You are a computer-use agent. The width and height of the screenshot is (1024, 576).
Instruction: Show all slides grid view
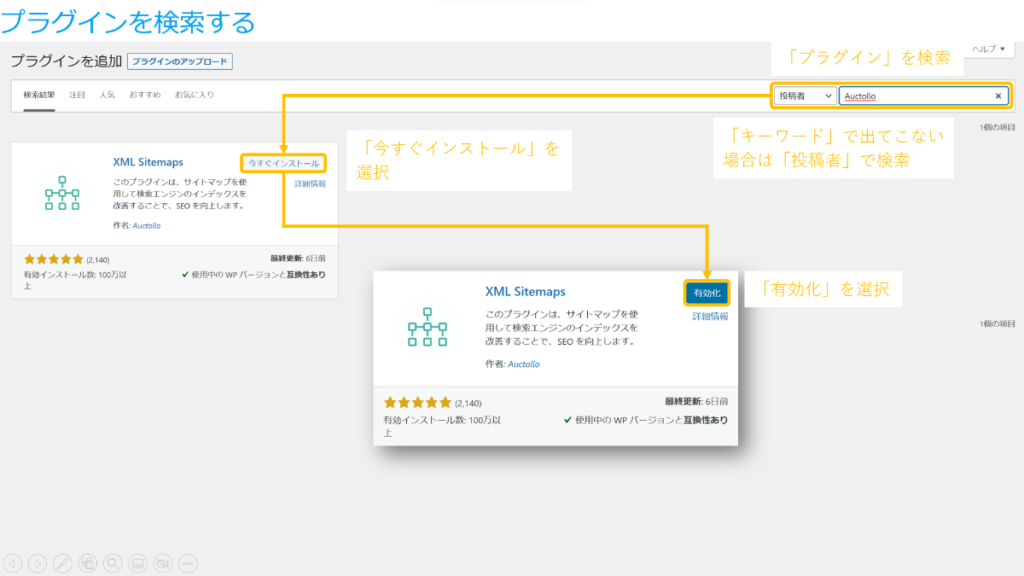click(88, 563)
